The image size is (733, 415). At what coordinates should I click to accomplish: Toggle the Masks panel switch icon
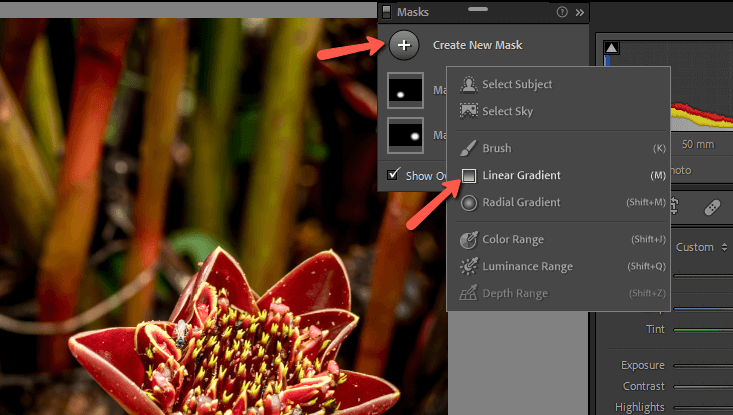pos(386,12)
